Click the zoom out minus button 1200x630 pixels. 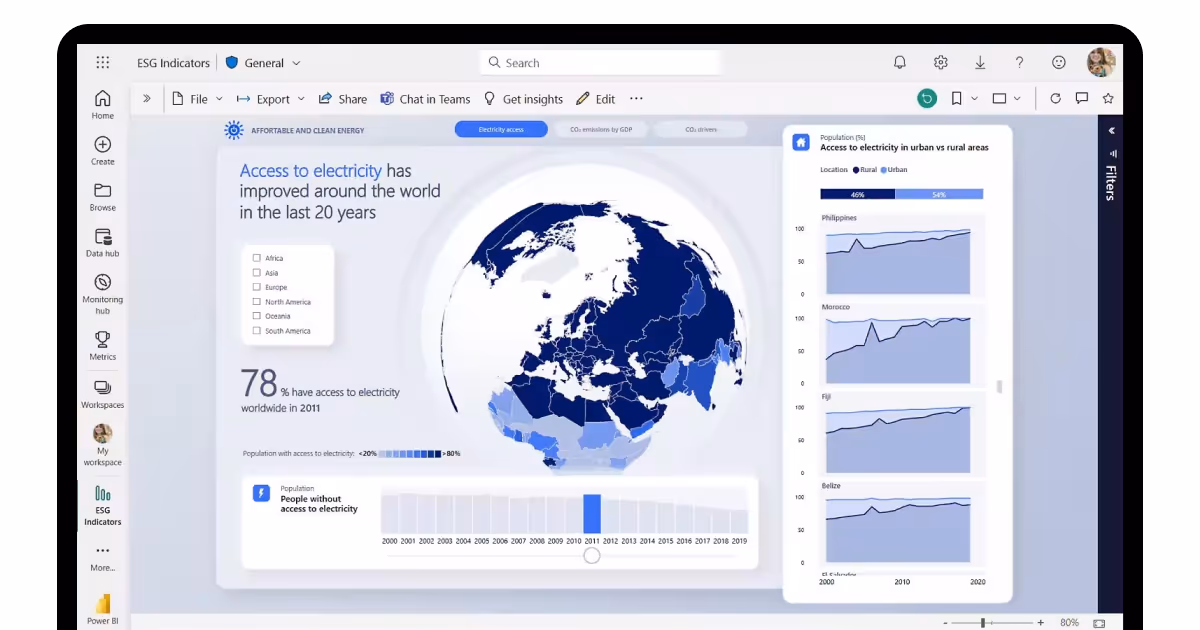pyautogui.click(x=944, y=623)
